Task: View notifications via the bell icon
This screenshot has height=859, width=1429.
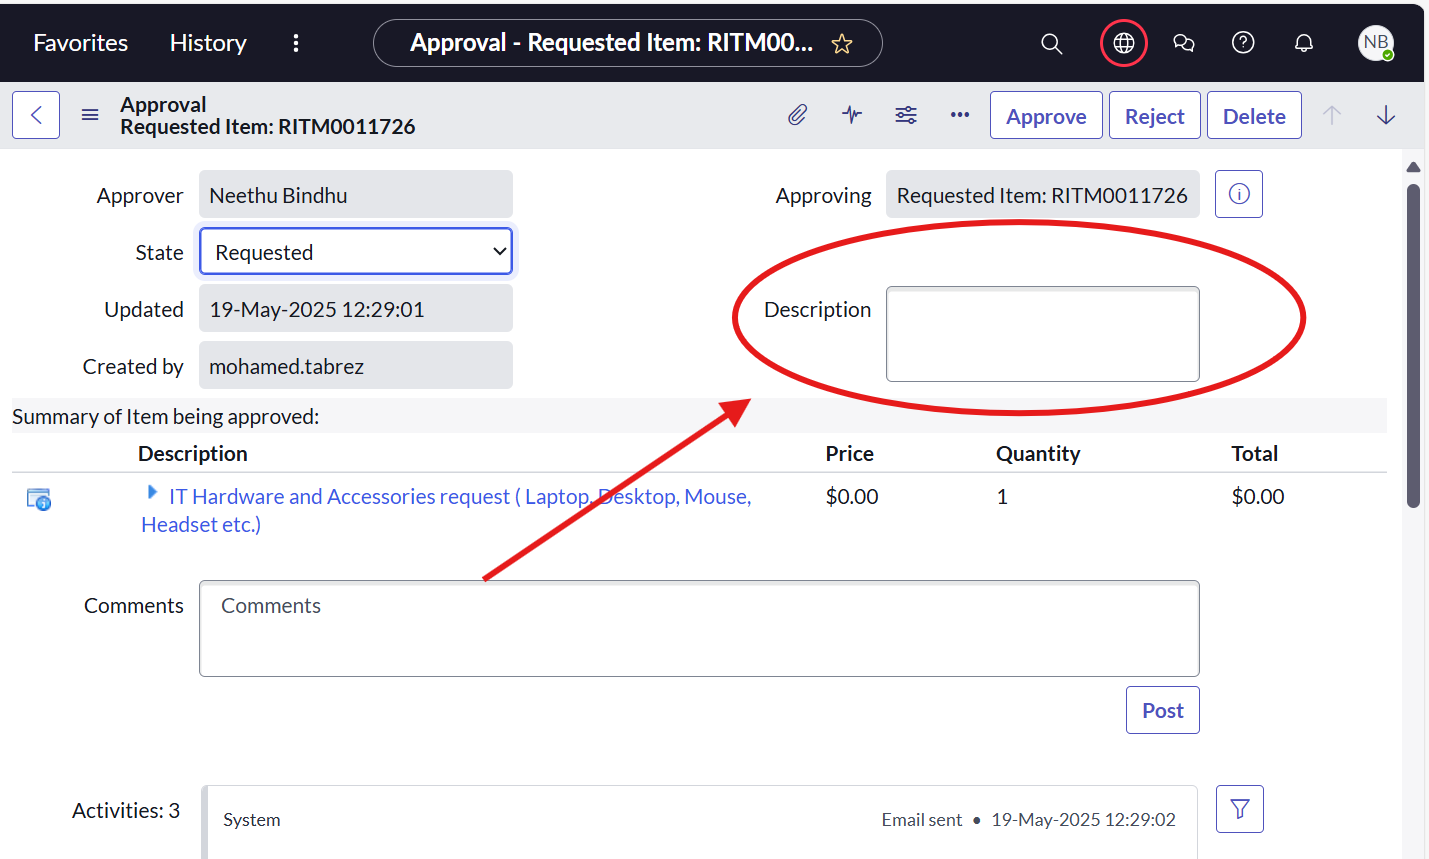Action: [1303, 42]
